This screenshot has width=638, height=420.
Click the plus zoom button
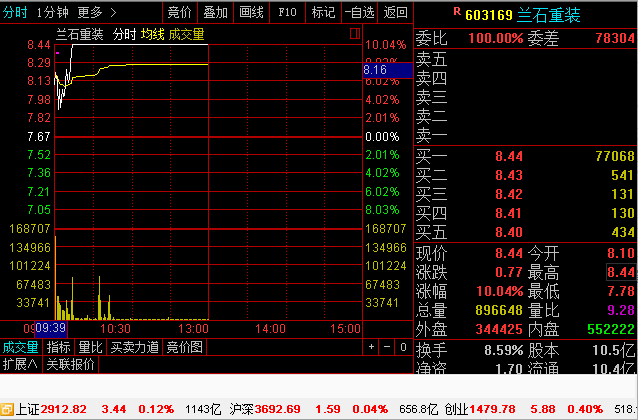(x=371, y=347)
